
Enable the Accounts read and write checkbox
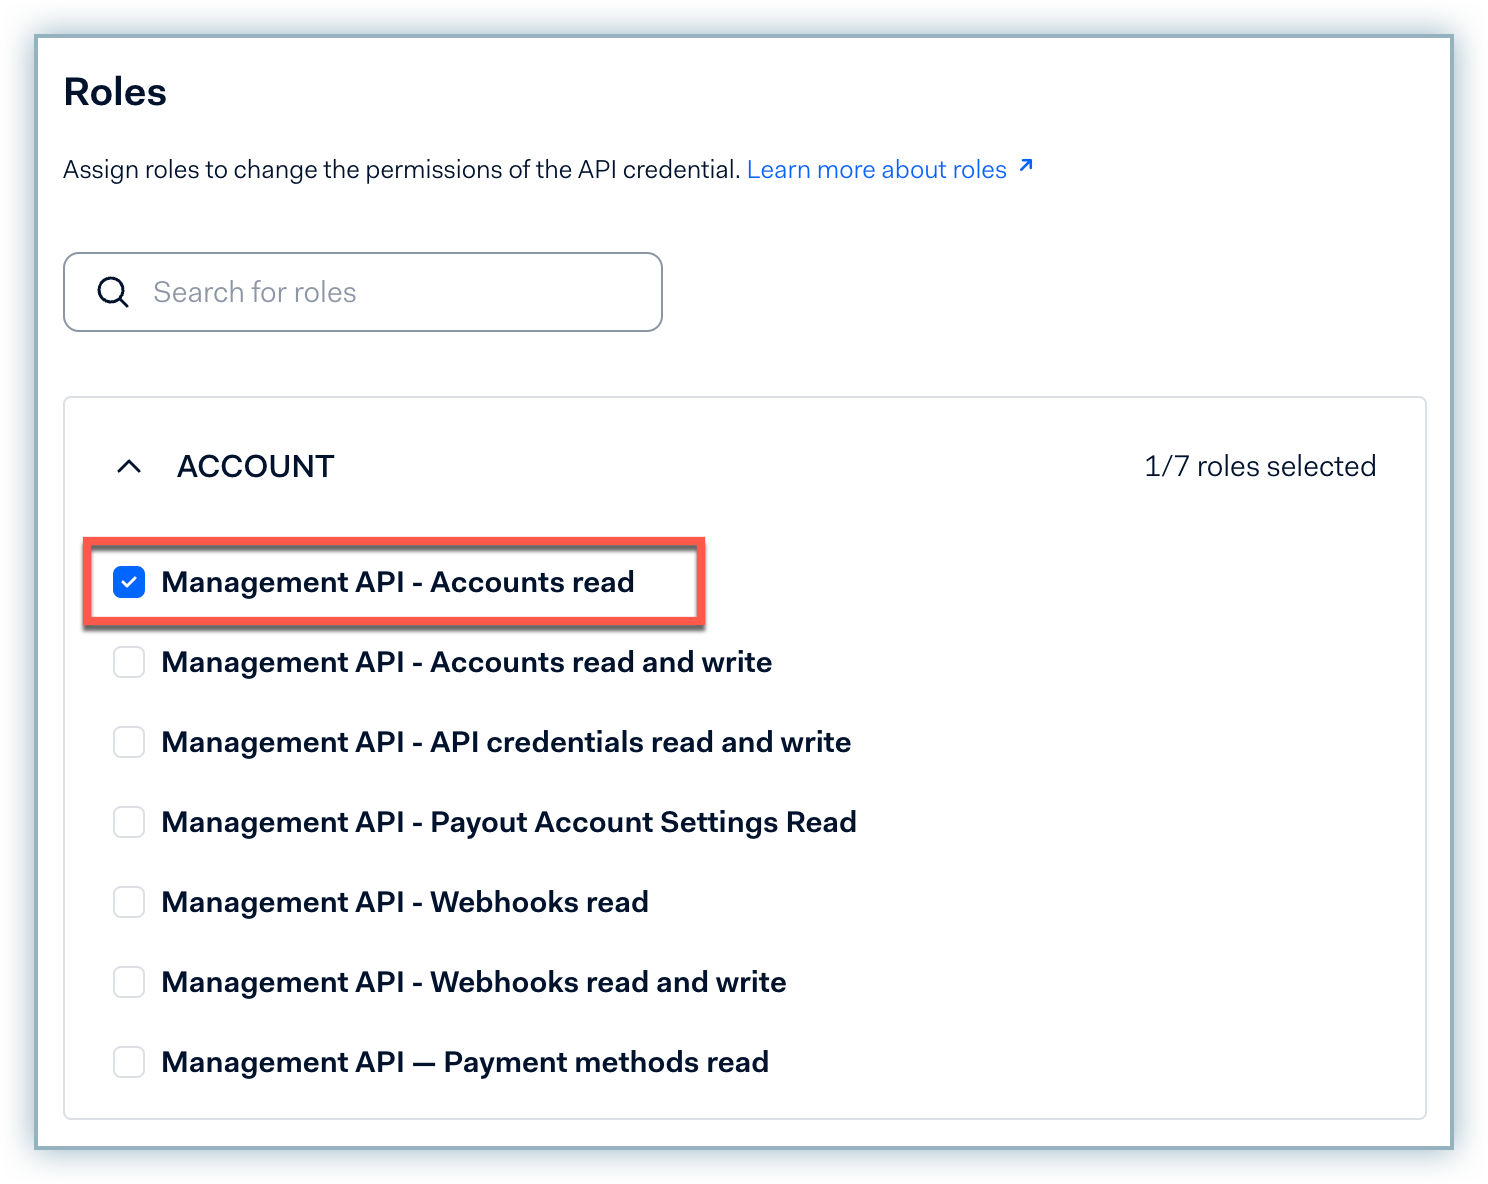[129, 662]
